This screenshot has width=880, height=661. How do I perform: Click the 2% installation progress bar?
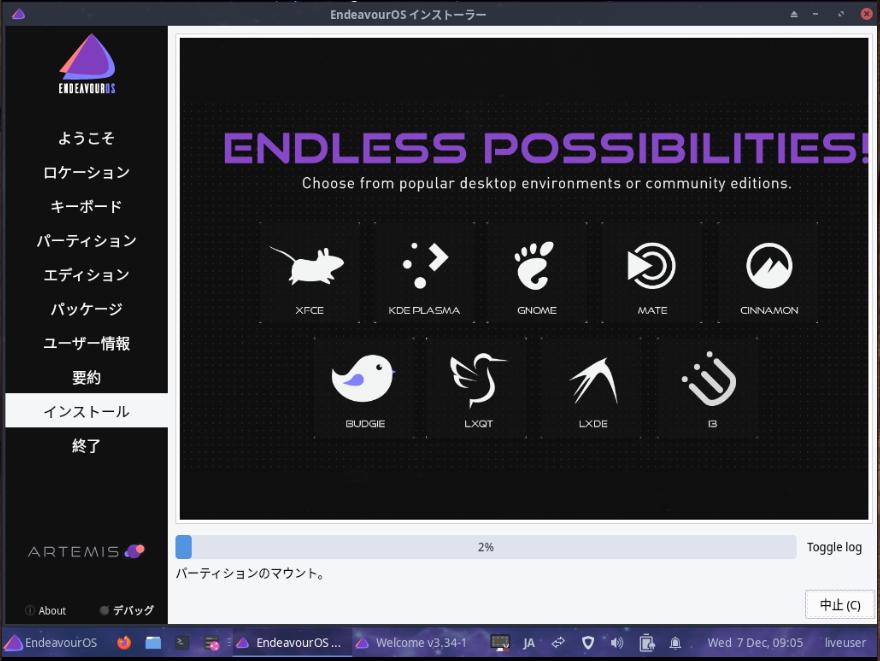[x=485, y=547]
